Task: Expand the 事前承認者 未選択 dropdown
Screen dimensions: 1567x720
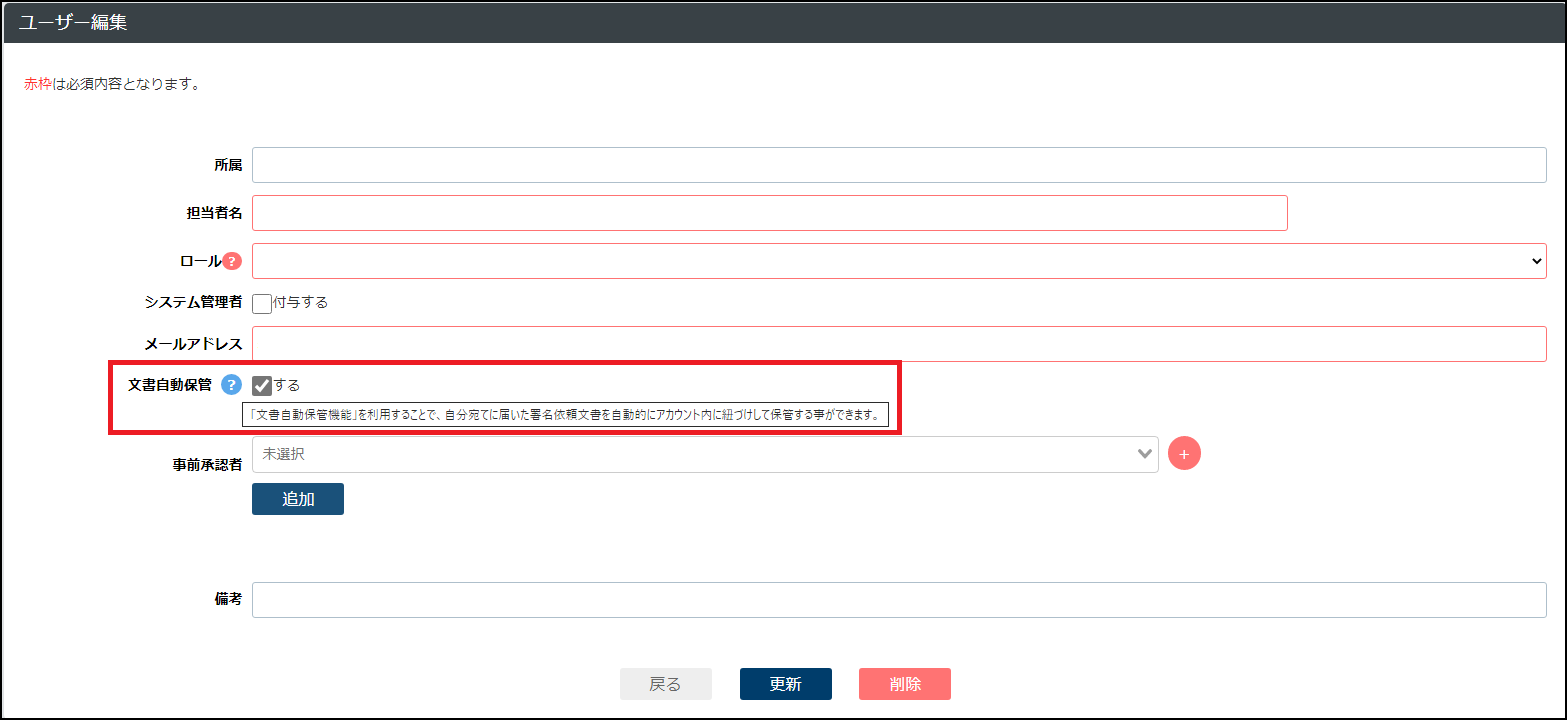Action: [704, 454]
